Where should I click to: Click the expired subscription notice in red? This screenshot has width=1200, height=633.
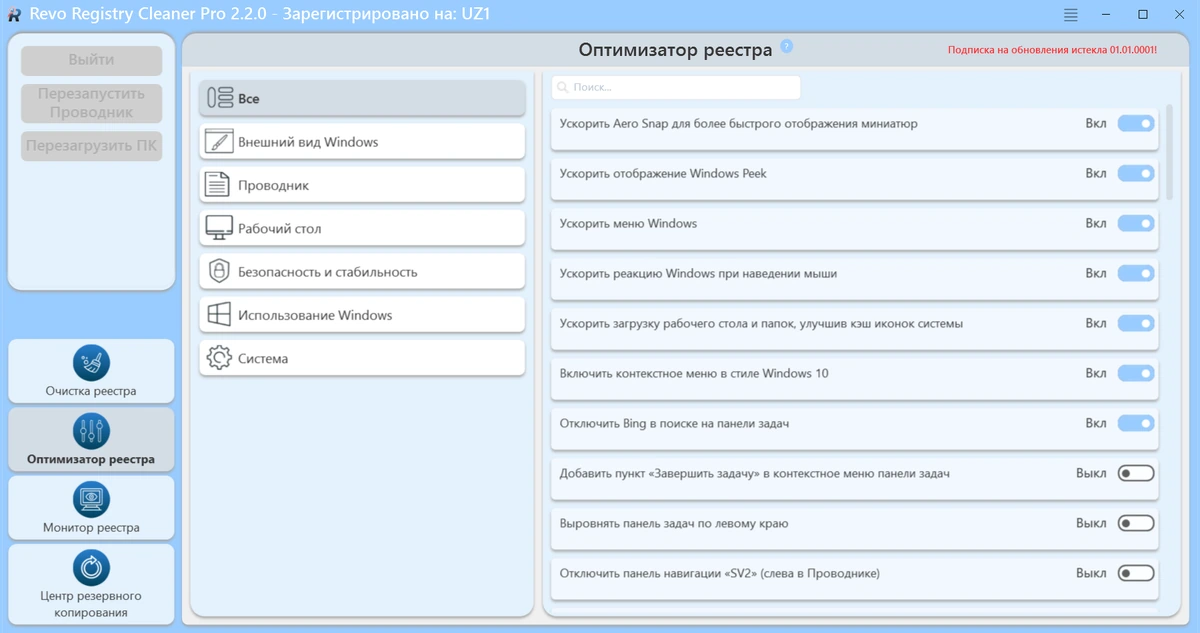tap(1052, 49)
